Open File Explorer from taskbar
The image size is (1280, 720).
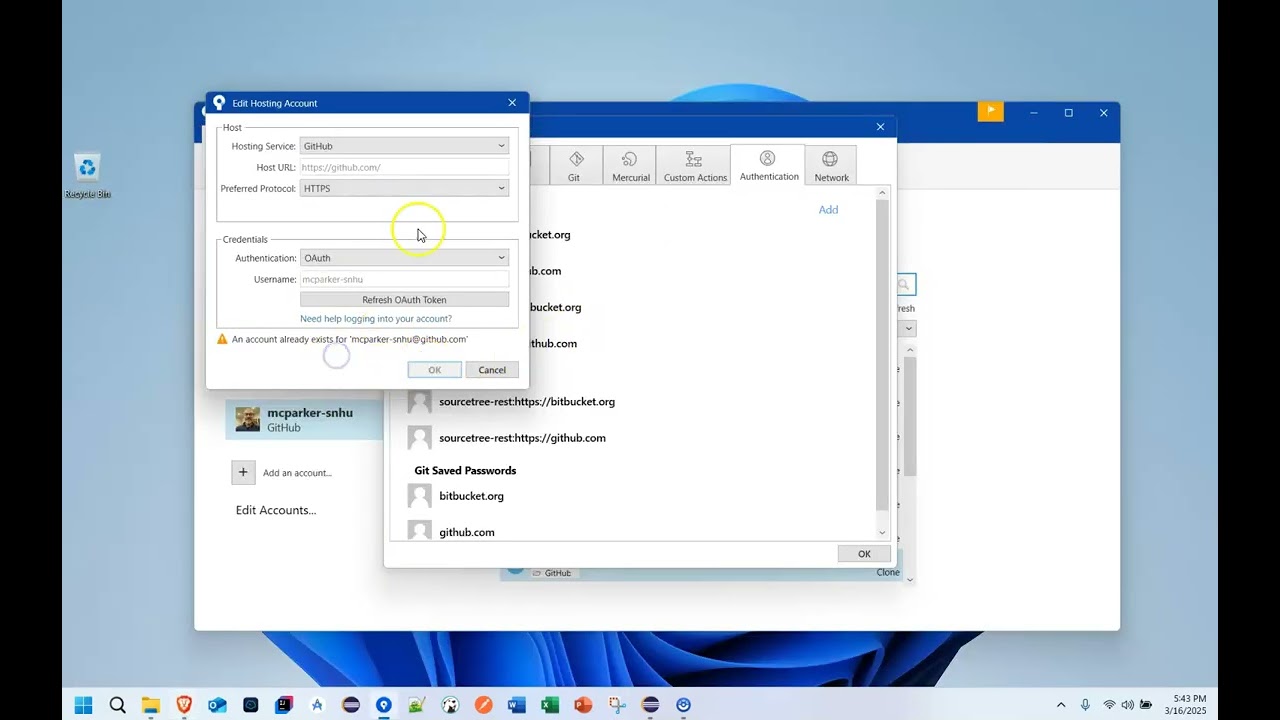[x=151, y=705]
